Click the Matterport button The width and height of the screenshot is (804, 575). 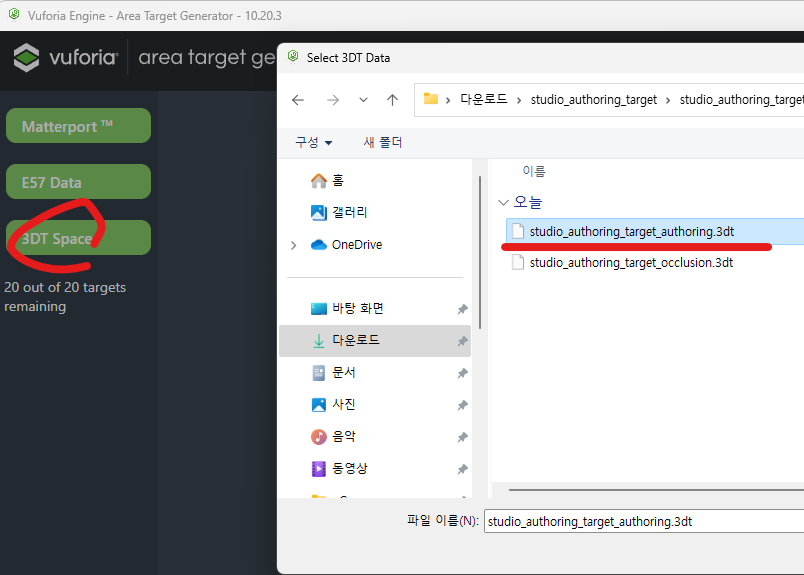pyautogui.click(x=78, y=126)
